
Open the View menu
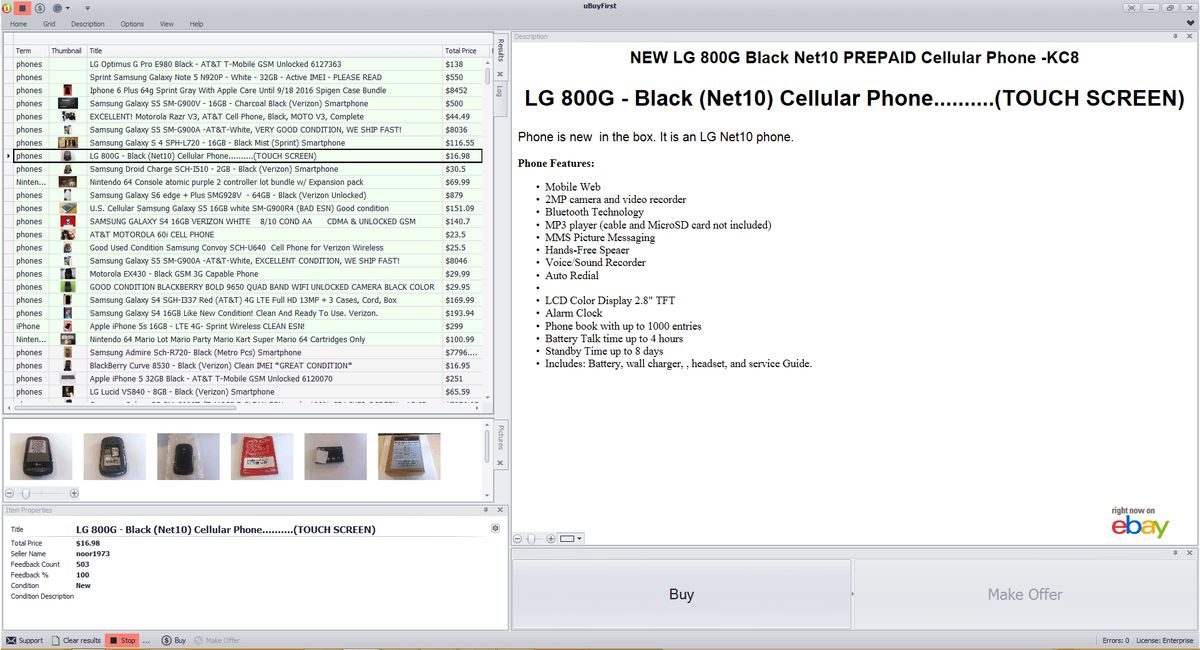[x=167, y=24]
